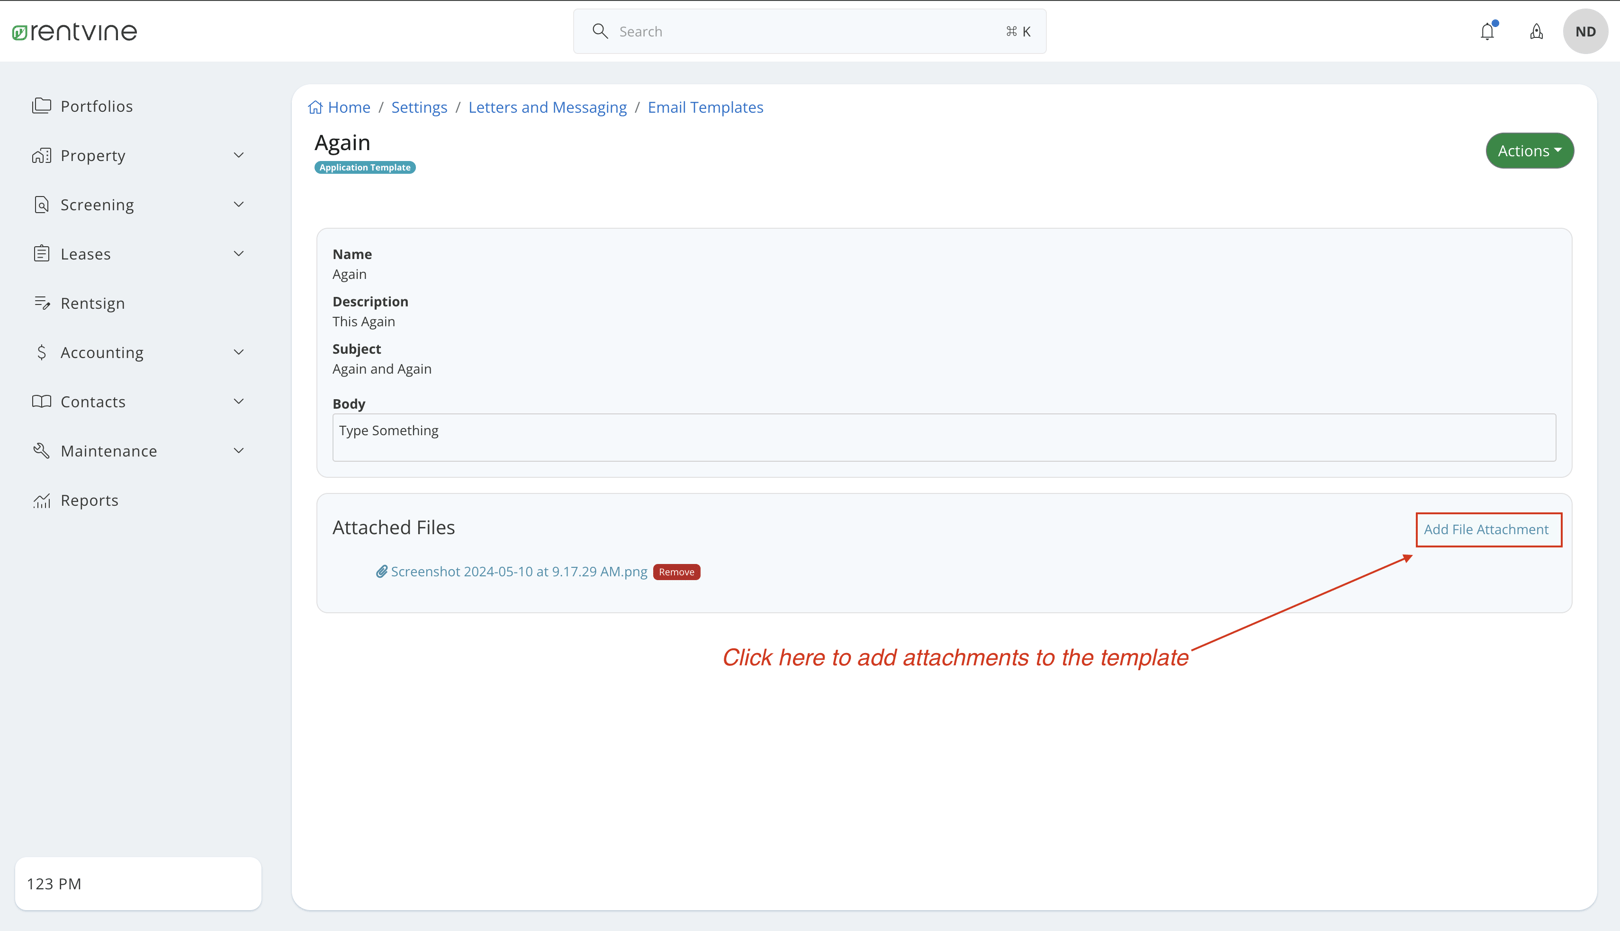Image resolution: width=1620 pixels, height=931 pixels.
Task: Open notifications via the bell icon
Action: 1487,31
